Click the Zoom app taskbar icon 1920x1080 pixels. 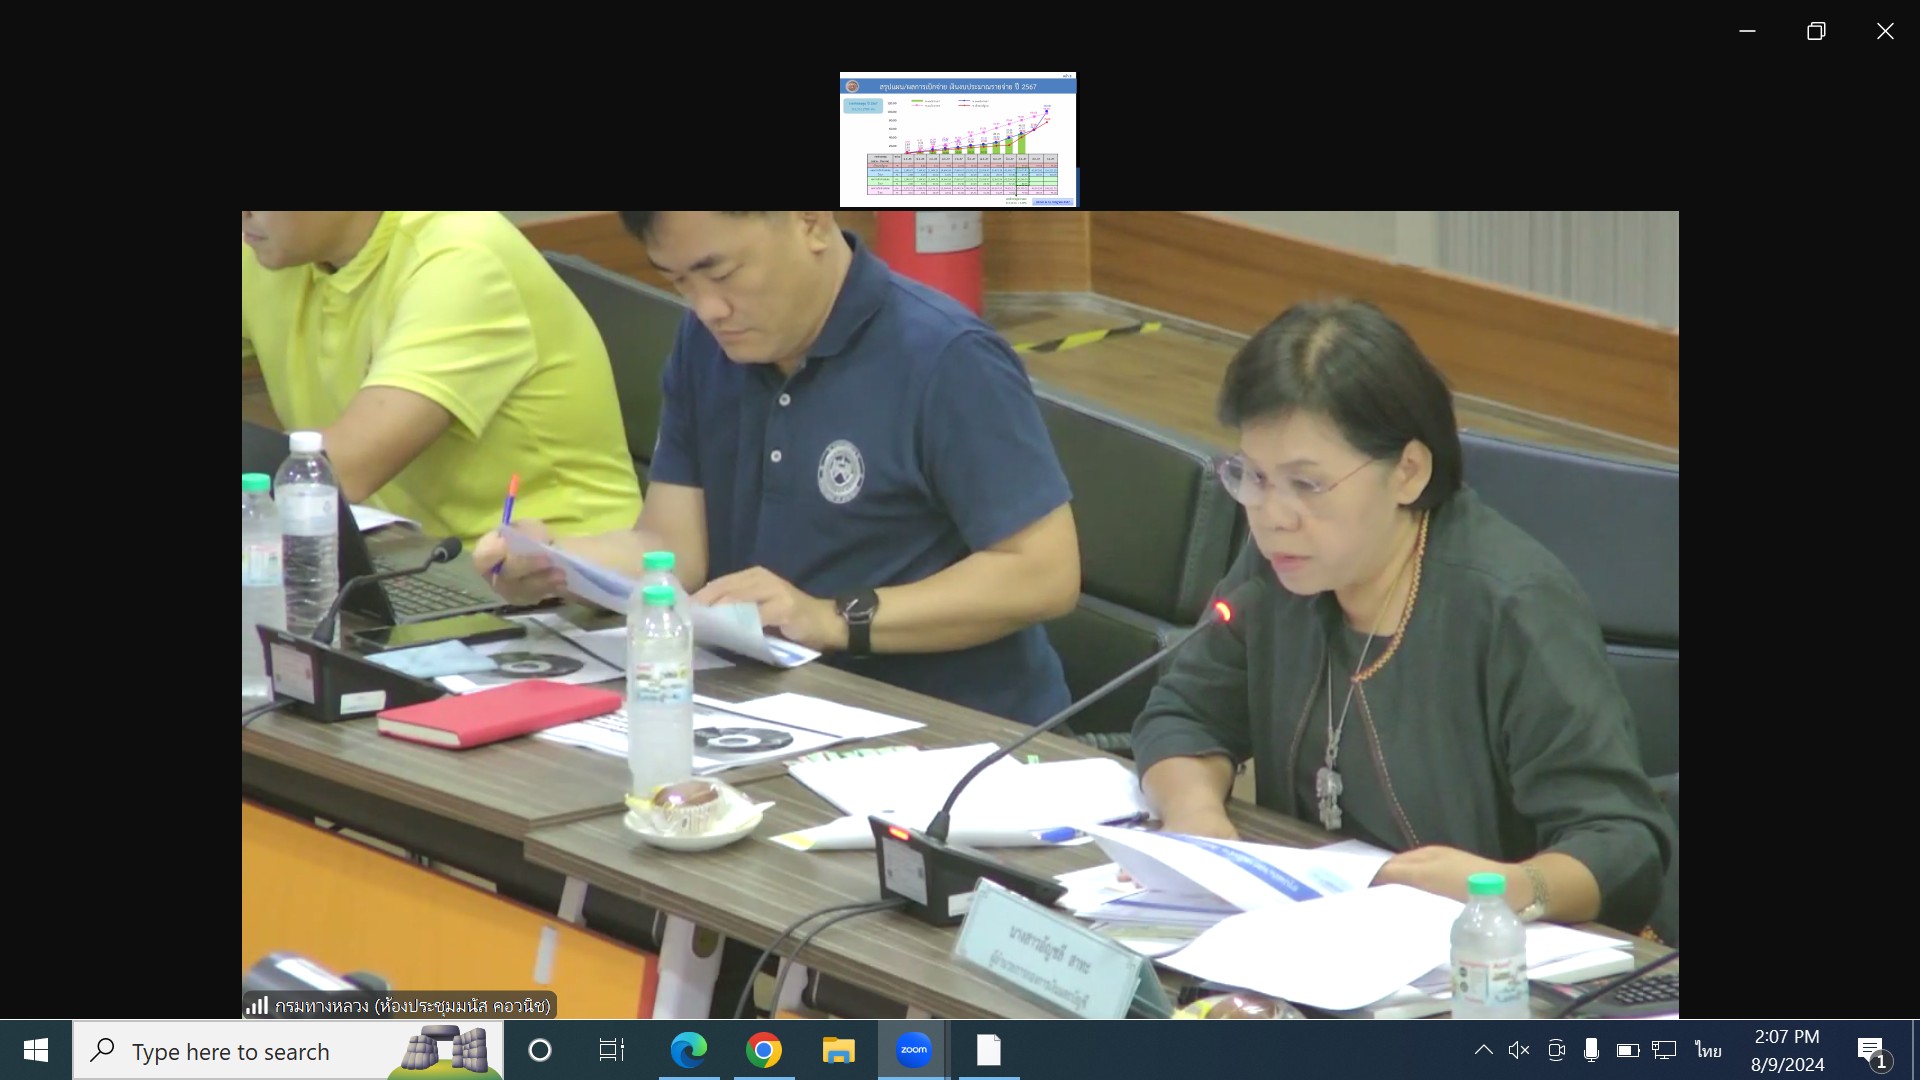coord(913,1050)
